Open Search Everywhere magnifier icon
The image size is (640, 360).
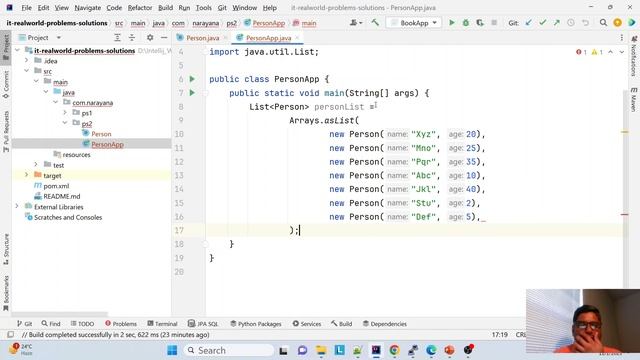point(603,23)
